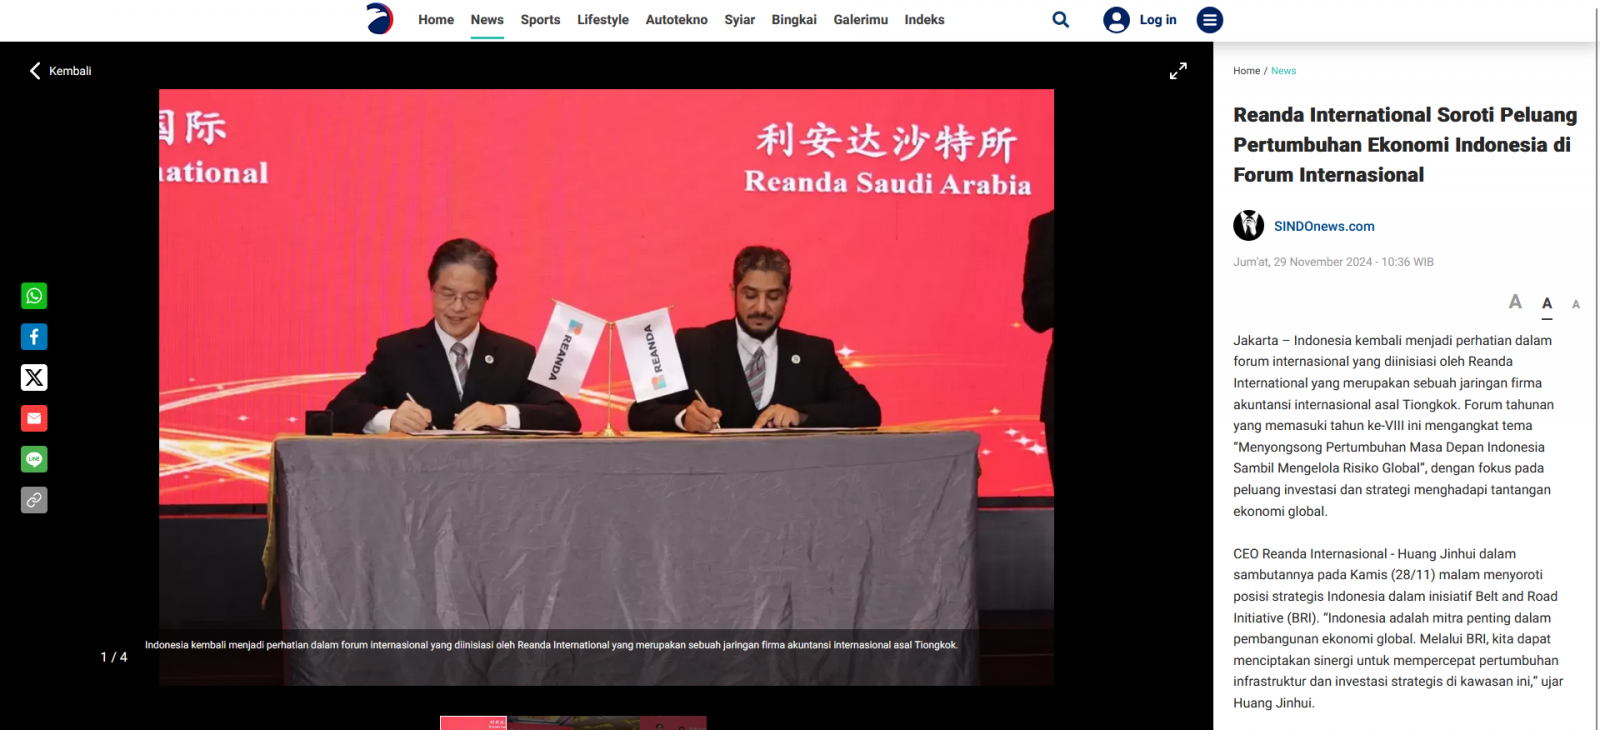Click the article headline Reanda International

[1405, 145]
